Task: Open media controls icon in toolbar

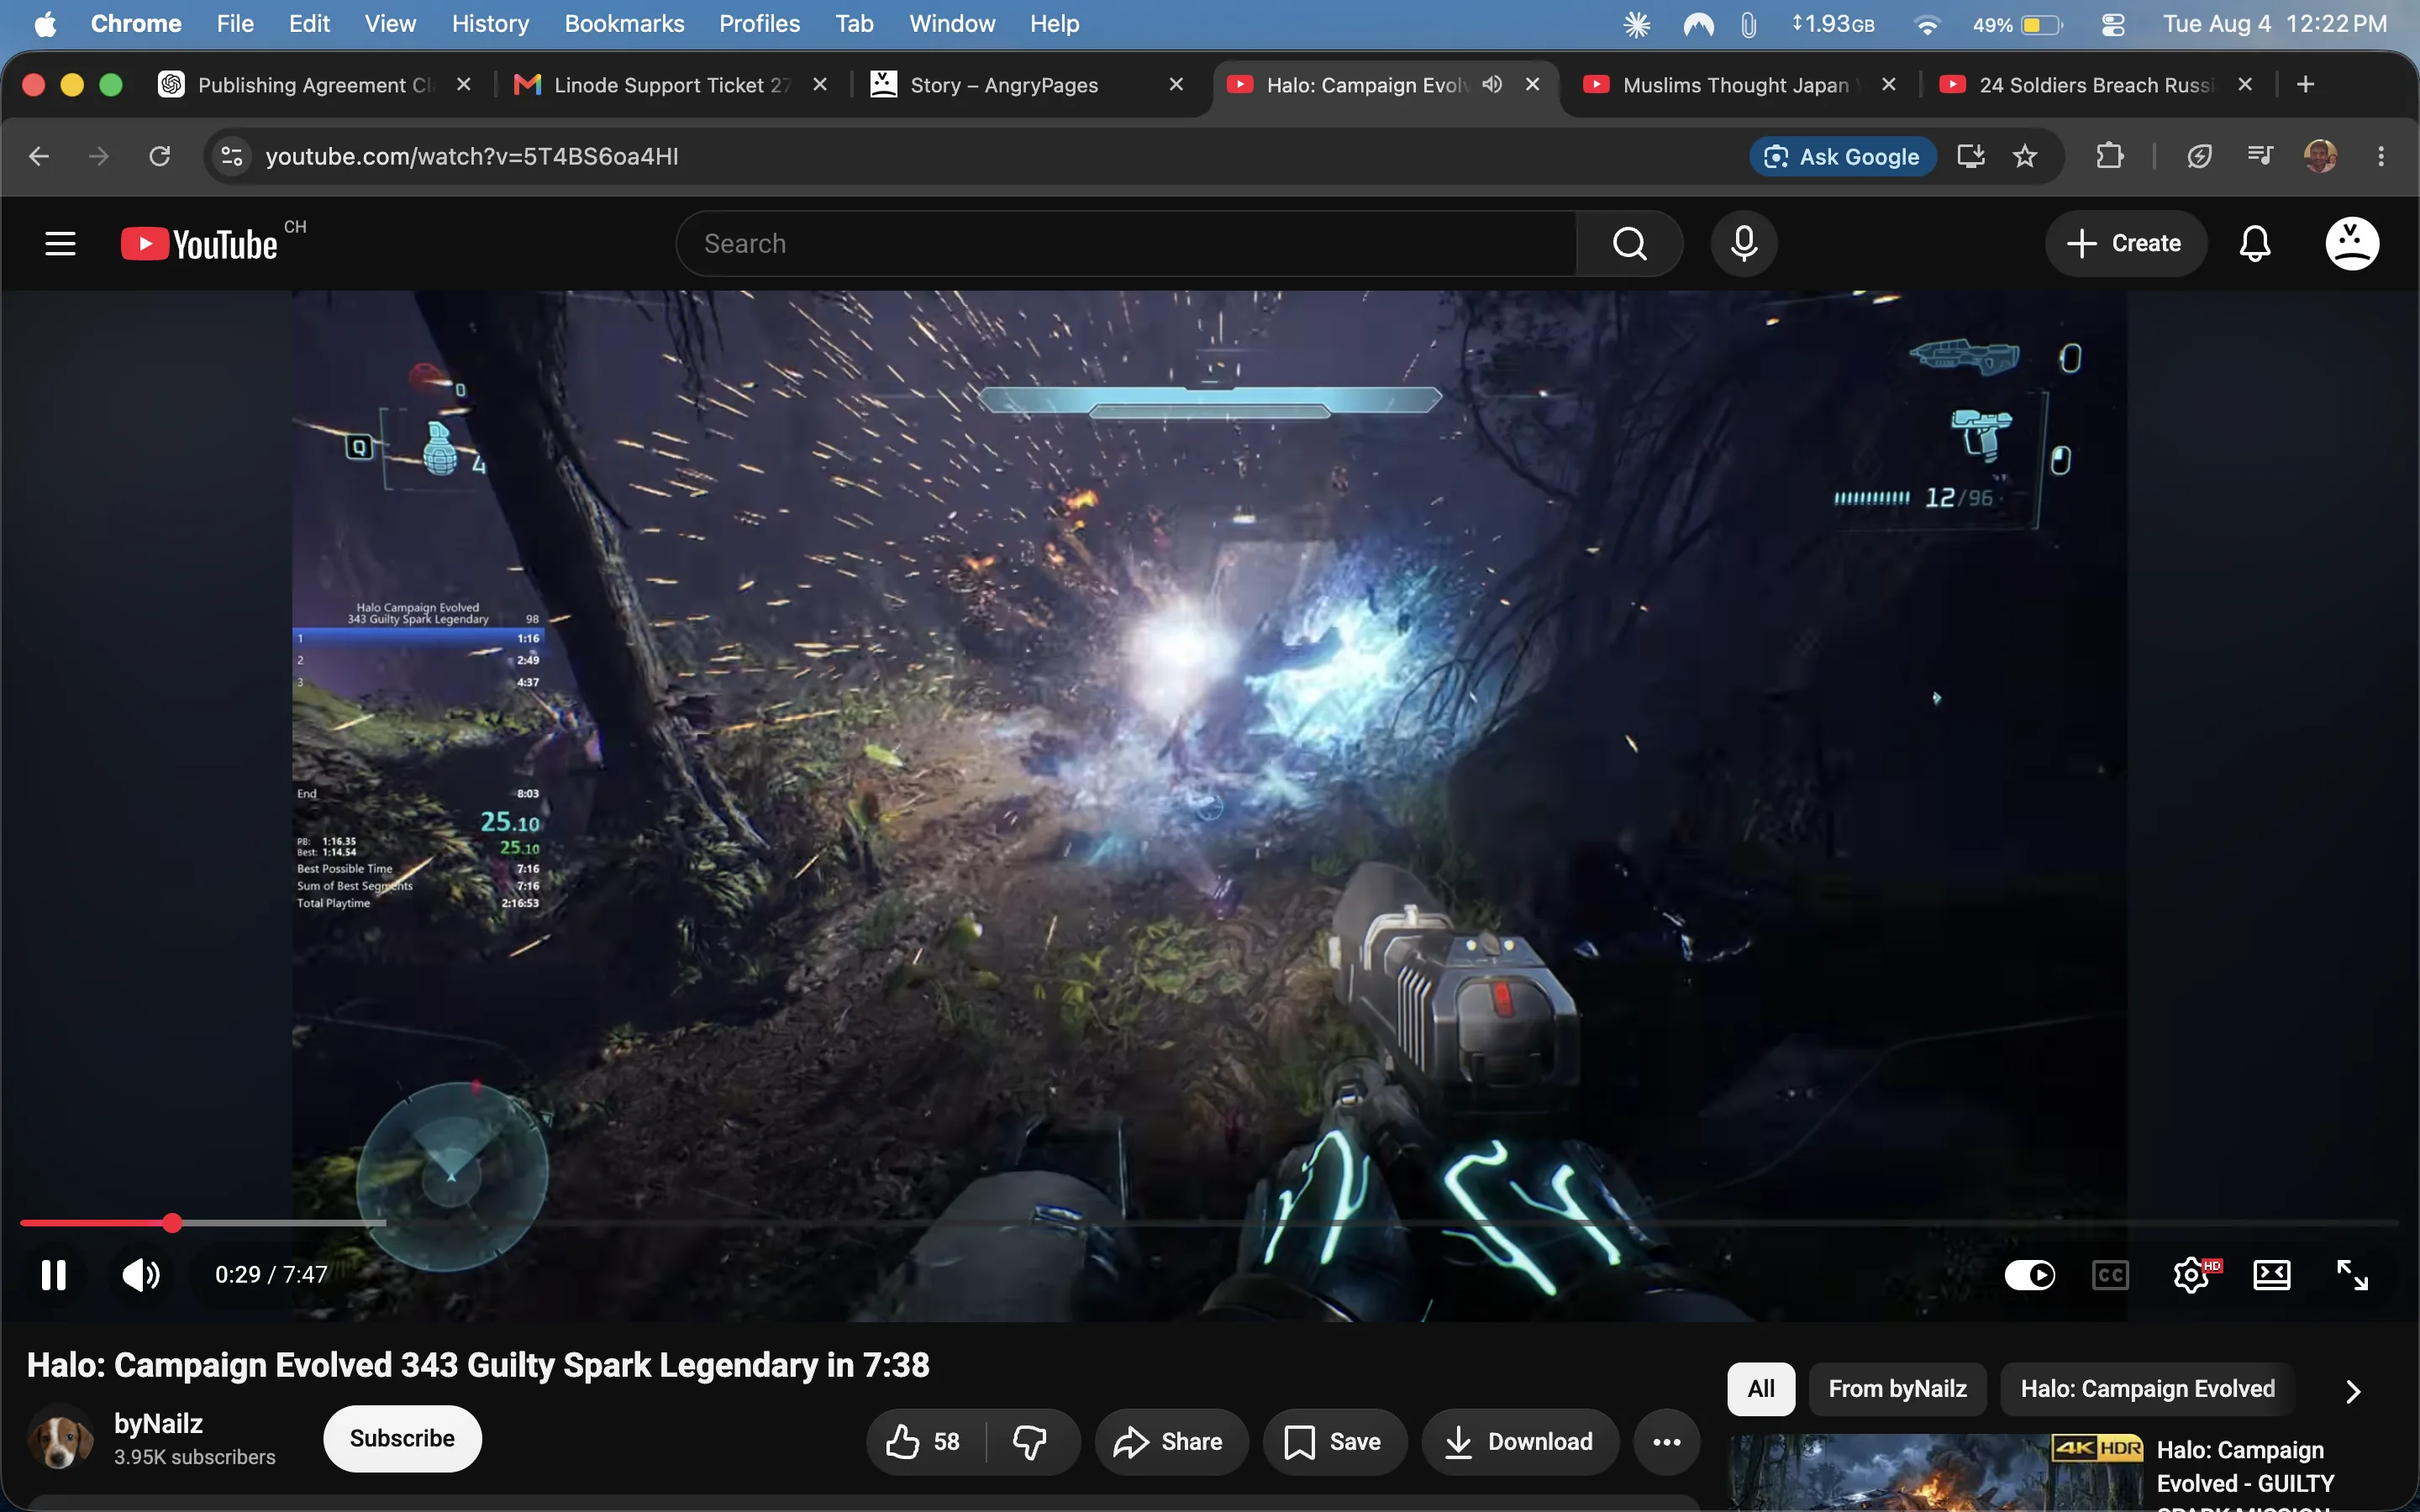Action: [x=2260, y=156]
